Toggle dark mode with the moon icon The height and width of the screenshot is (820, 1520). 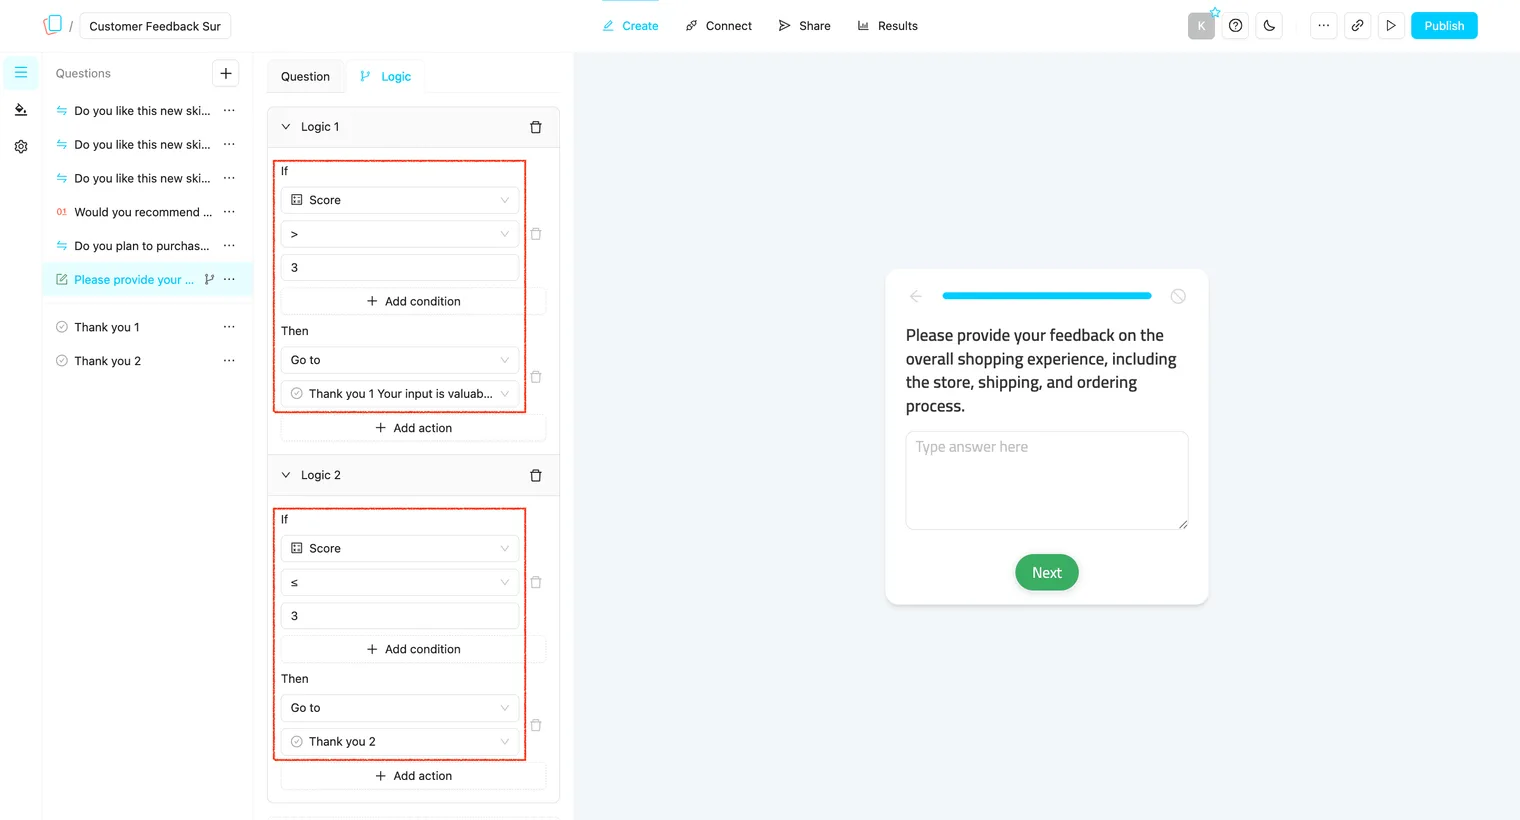[1269, 26]
